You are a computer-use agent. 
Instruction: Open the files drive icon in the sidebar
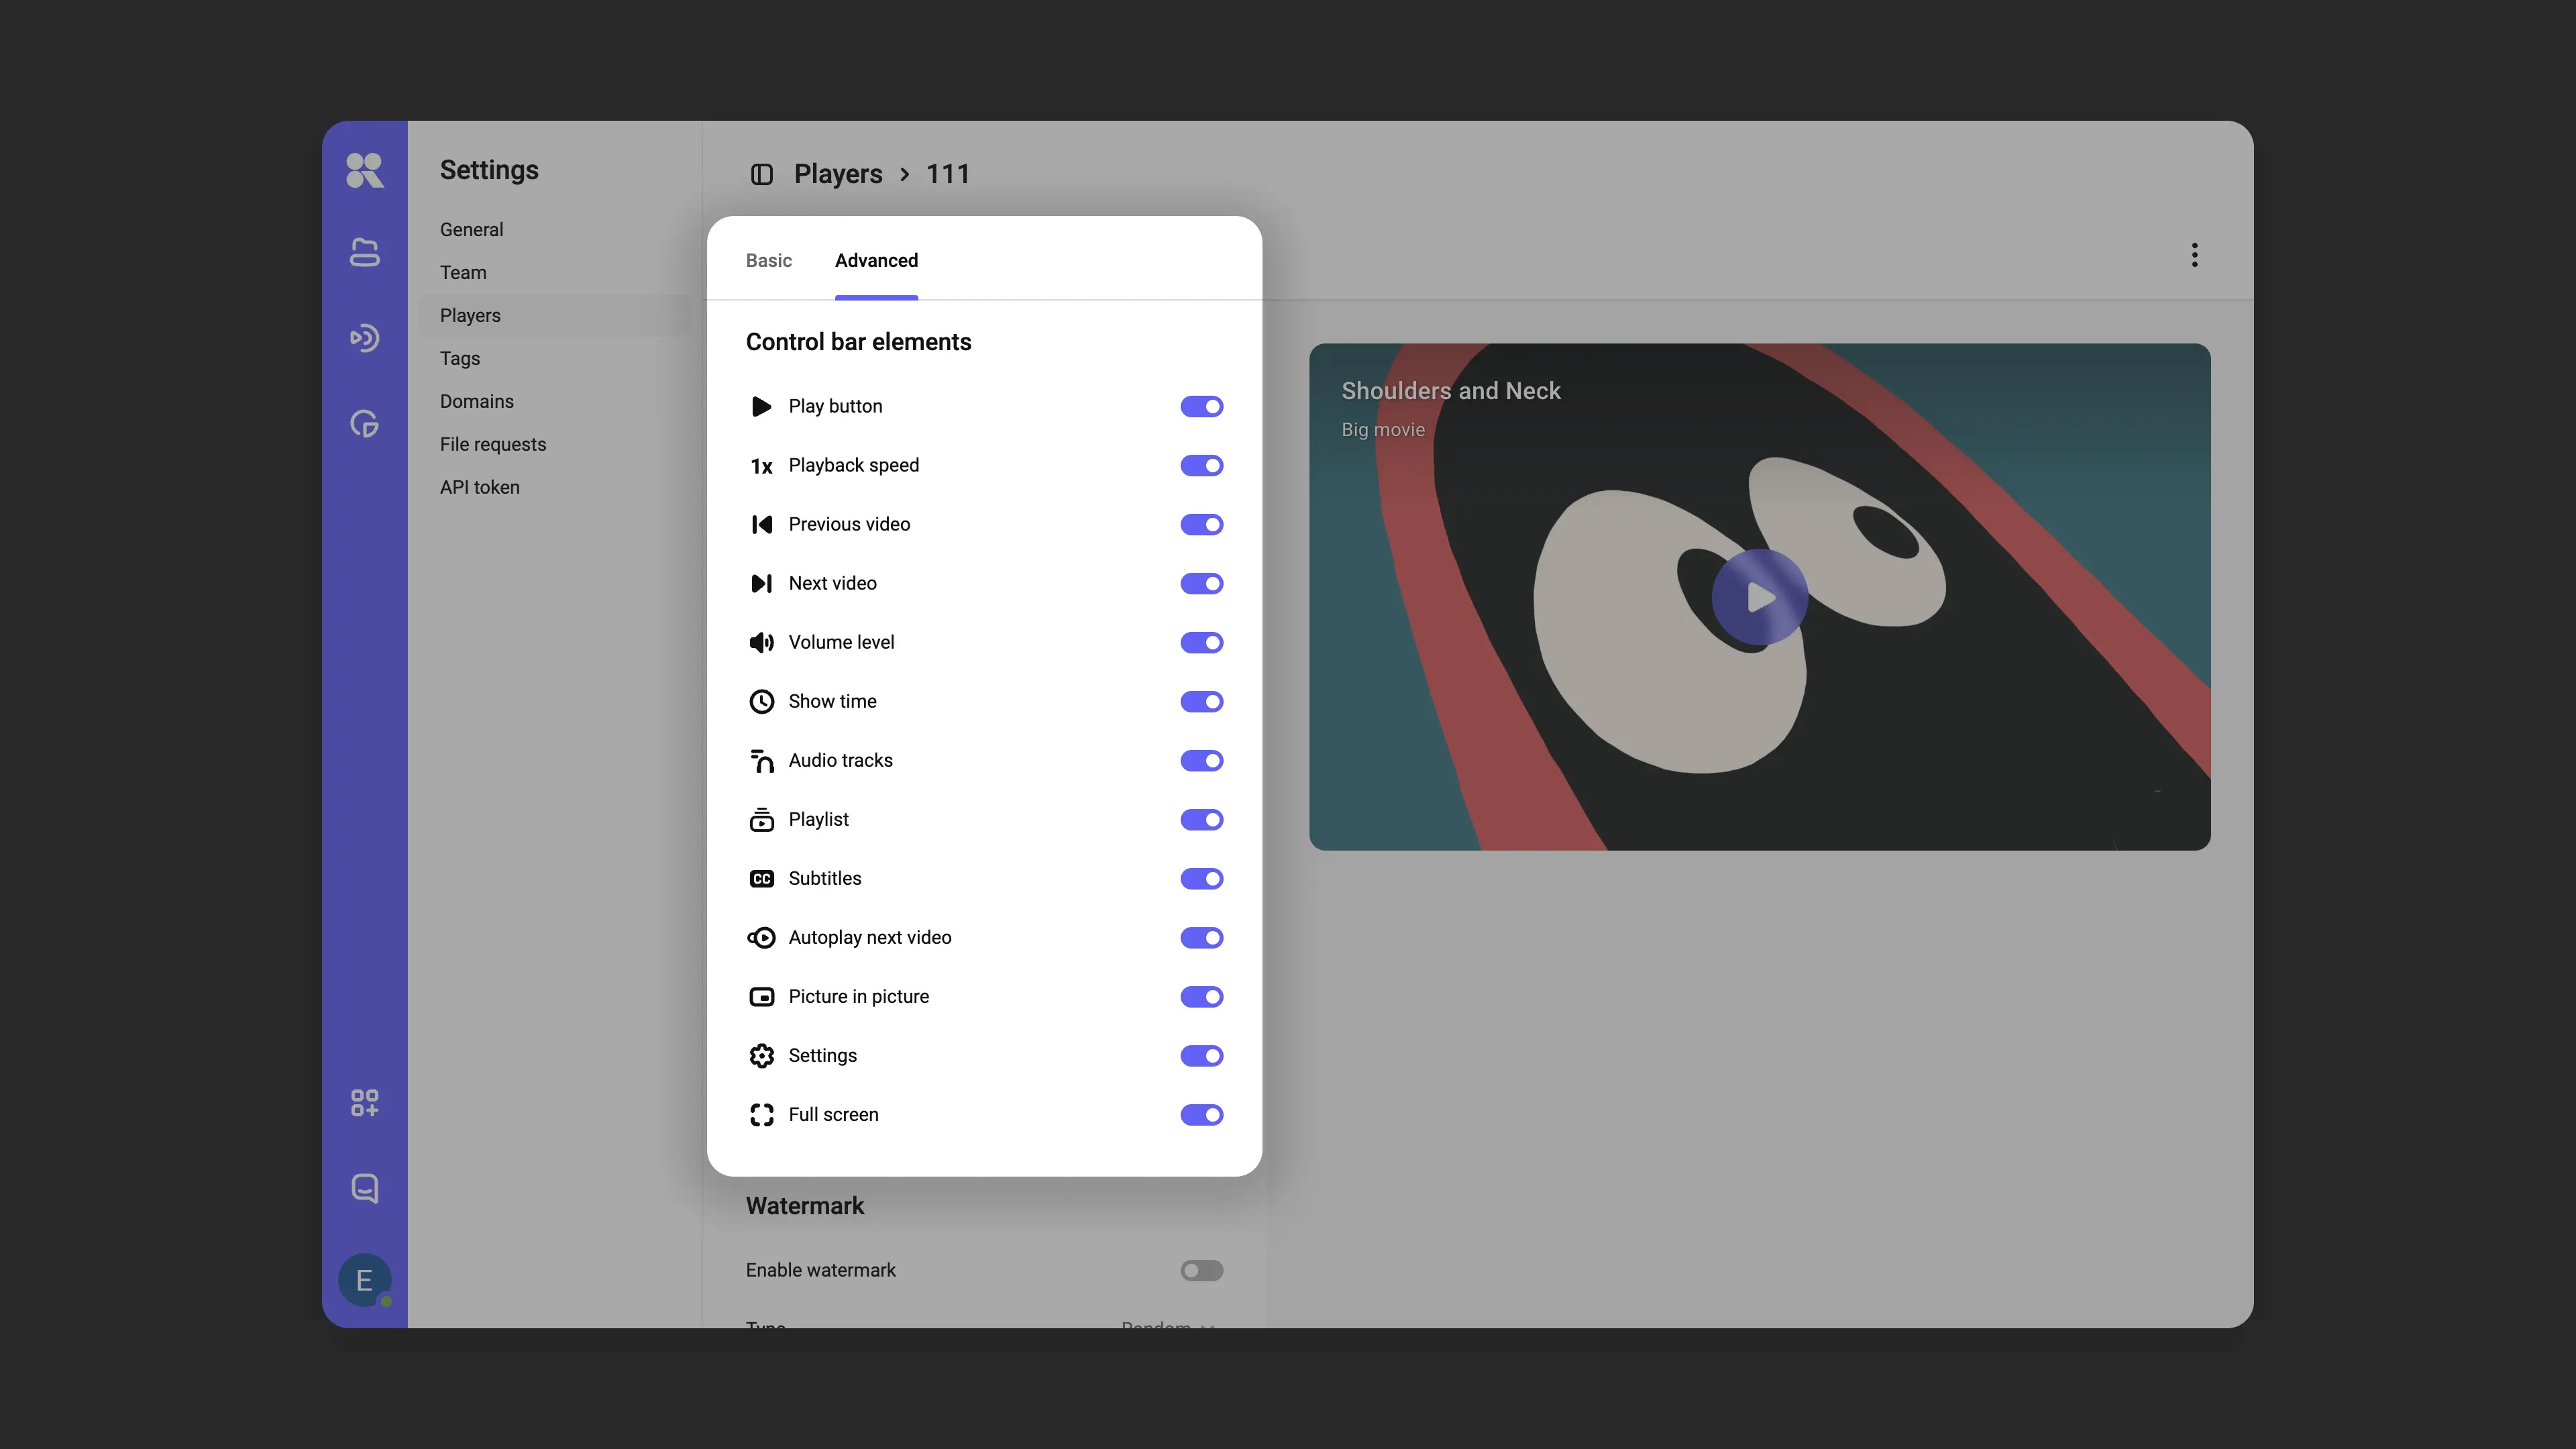[x=364, y=252]
